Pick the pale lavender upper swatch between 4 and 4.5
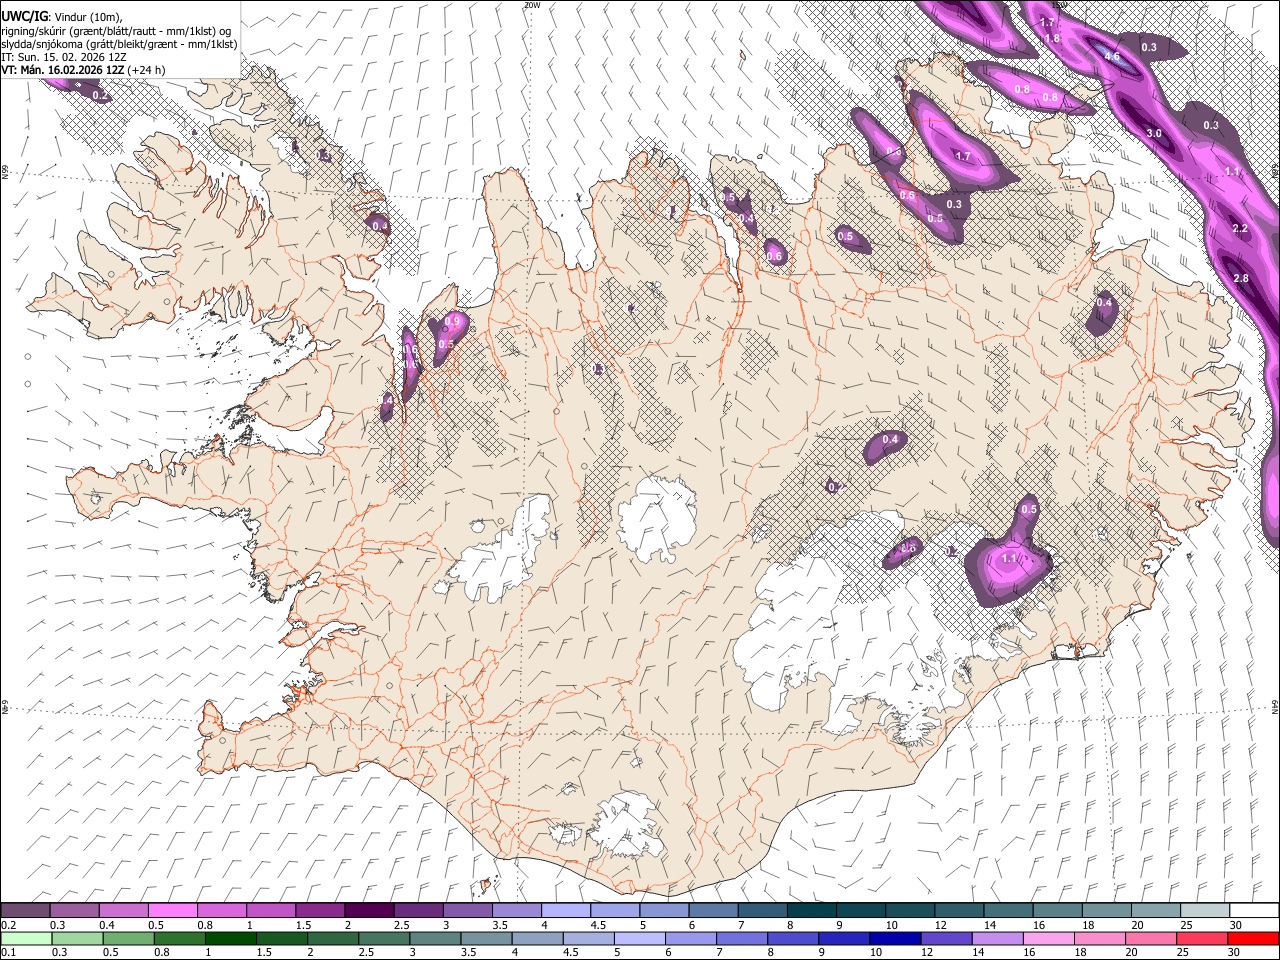This screenshot has width=1280, height=960. click(x=565, y=911)
